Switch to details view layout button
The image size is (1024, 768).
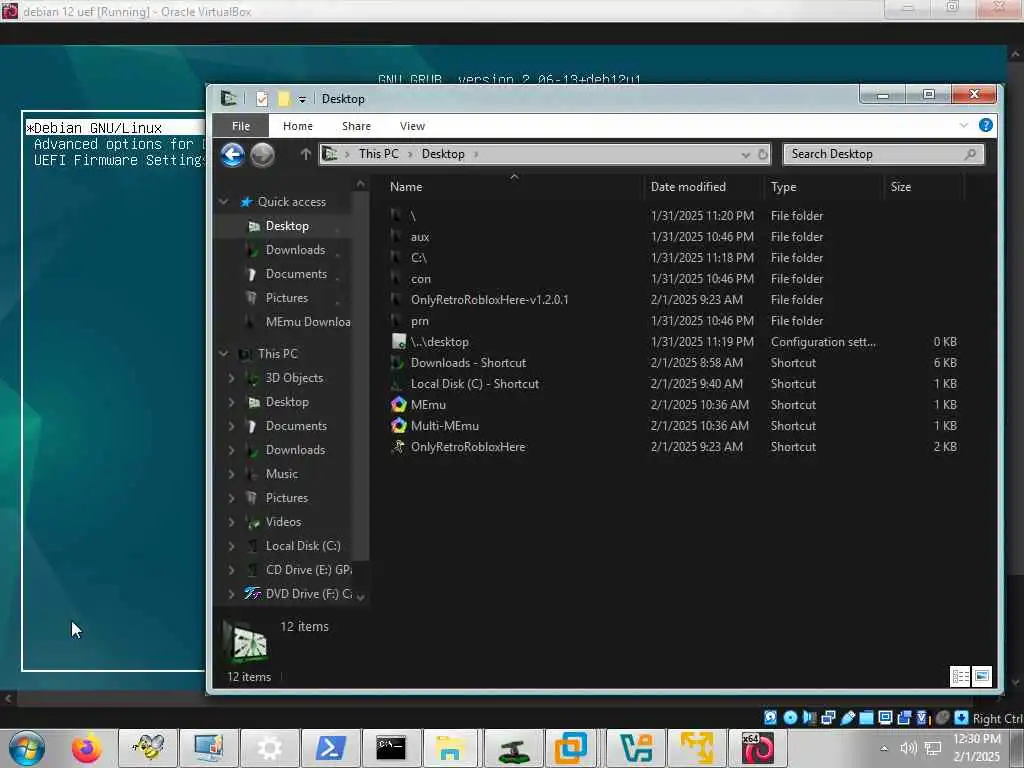point(960,677)
